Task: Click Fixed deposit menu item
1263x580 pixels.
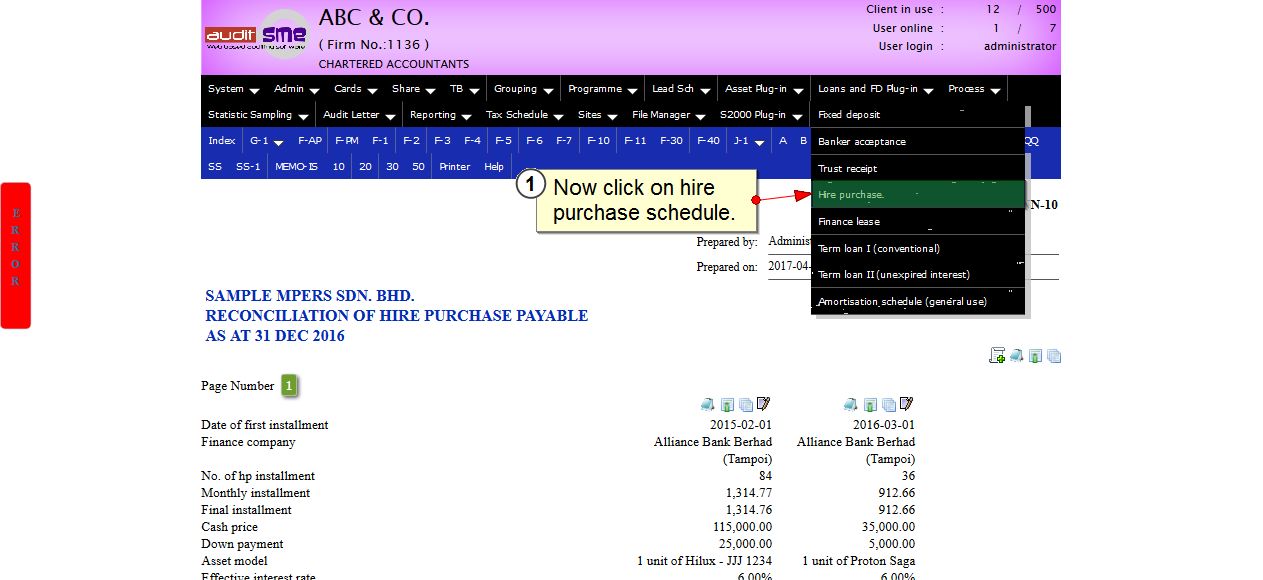Action: (x=849, y=115)
